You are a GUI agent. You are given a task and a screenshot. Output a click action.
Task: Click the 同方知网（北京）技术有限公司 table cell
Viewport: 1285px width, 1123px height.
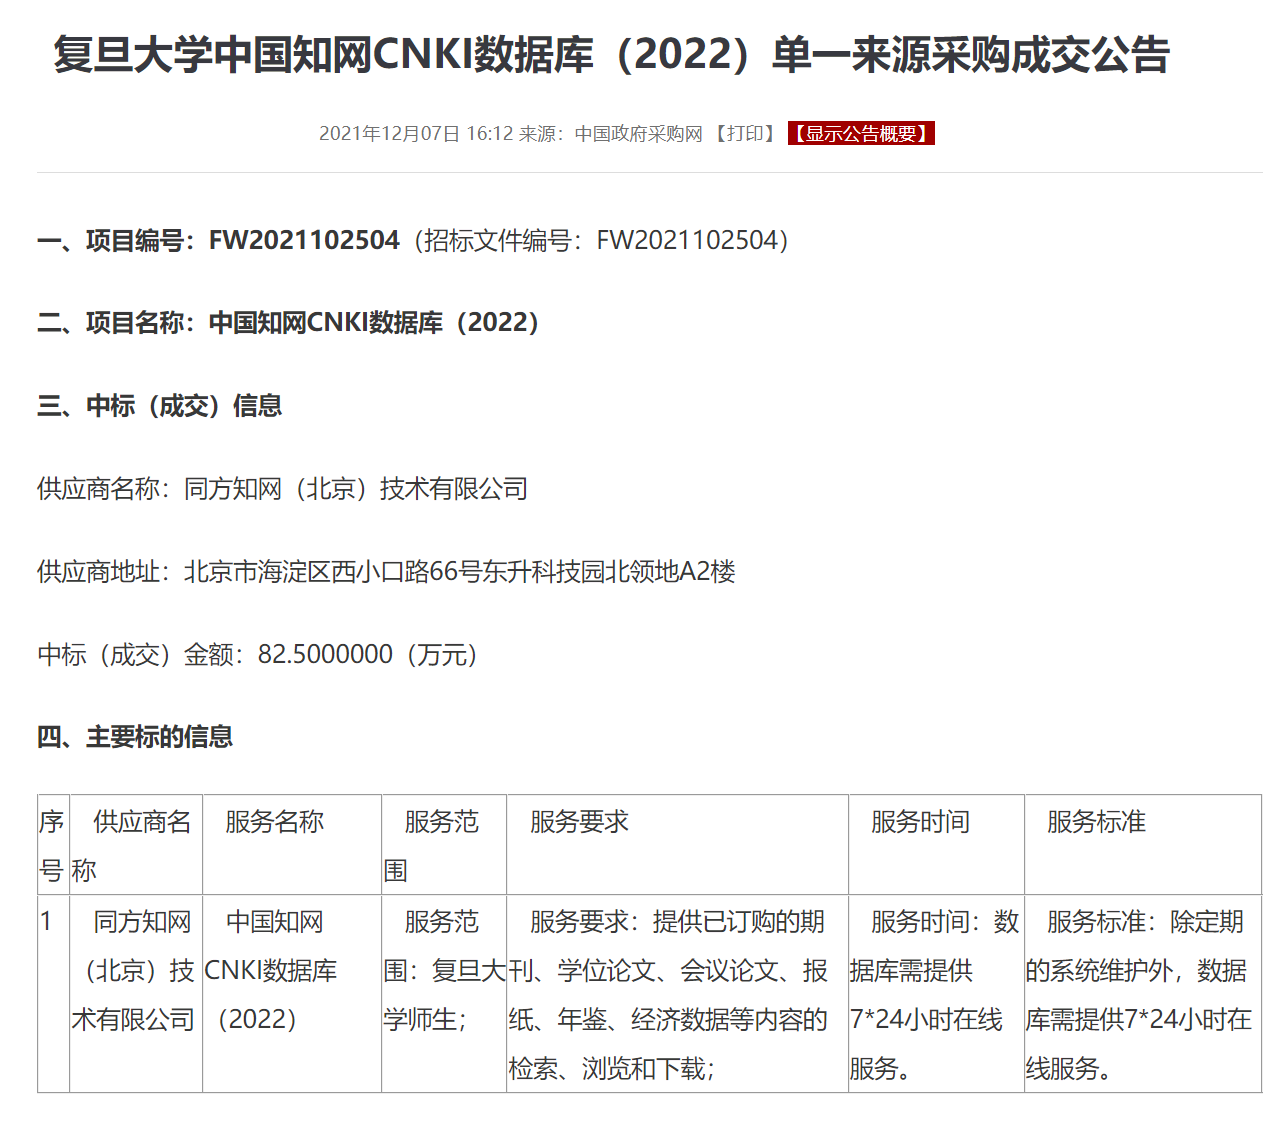click(136, 993)
